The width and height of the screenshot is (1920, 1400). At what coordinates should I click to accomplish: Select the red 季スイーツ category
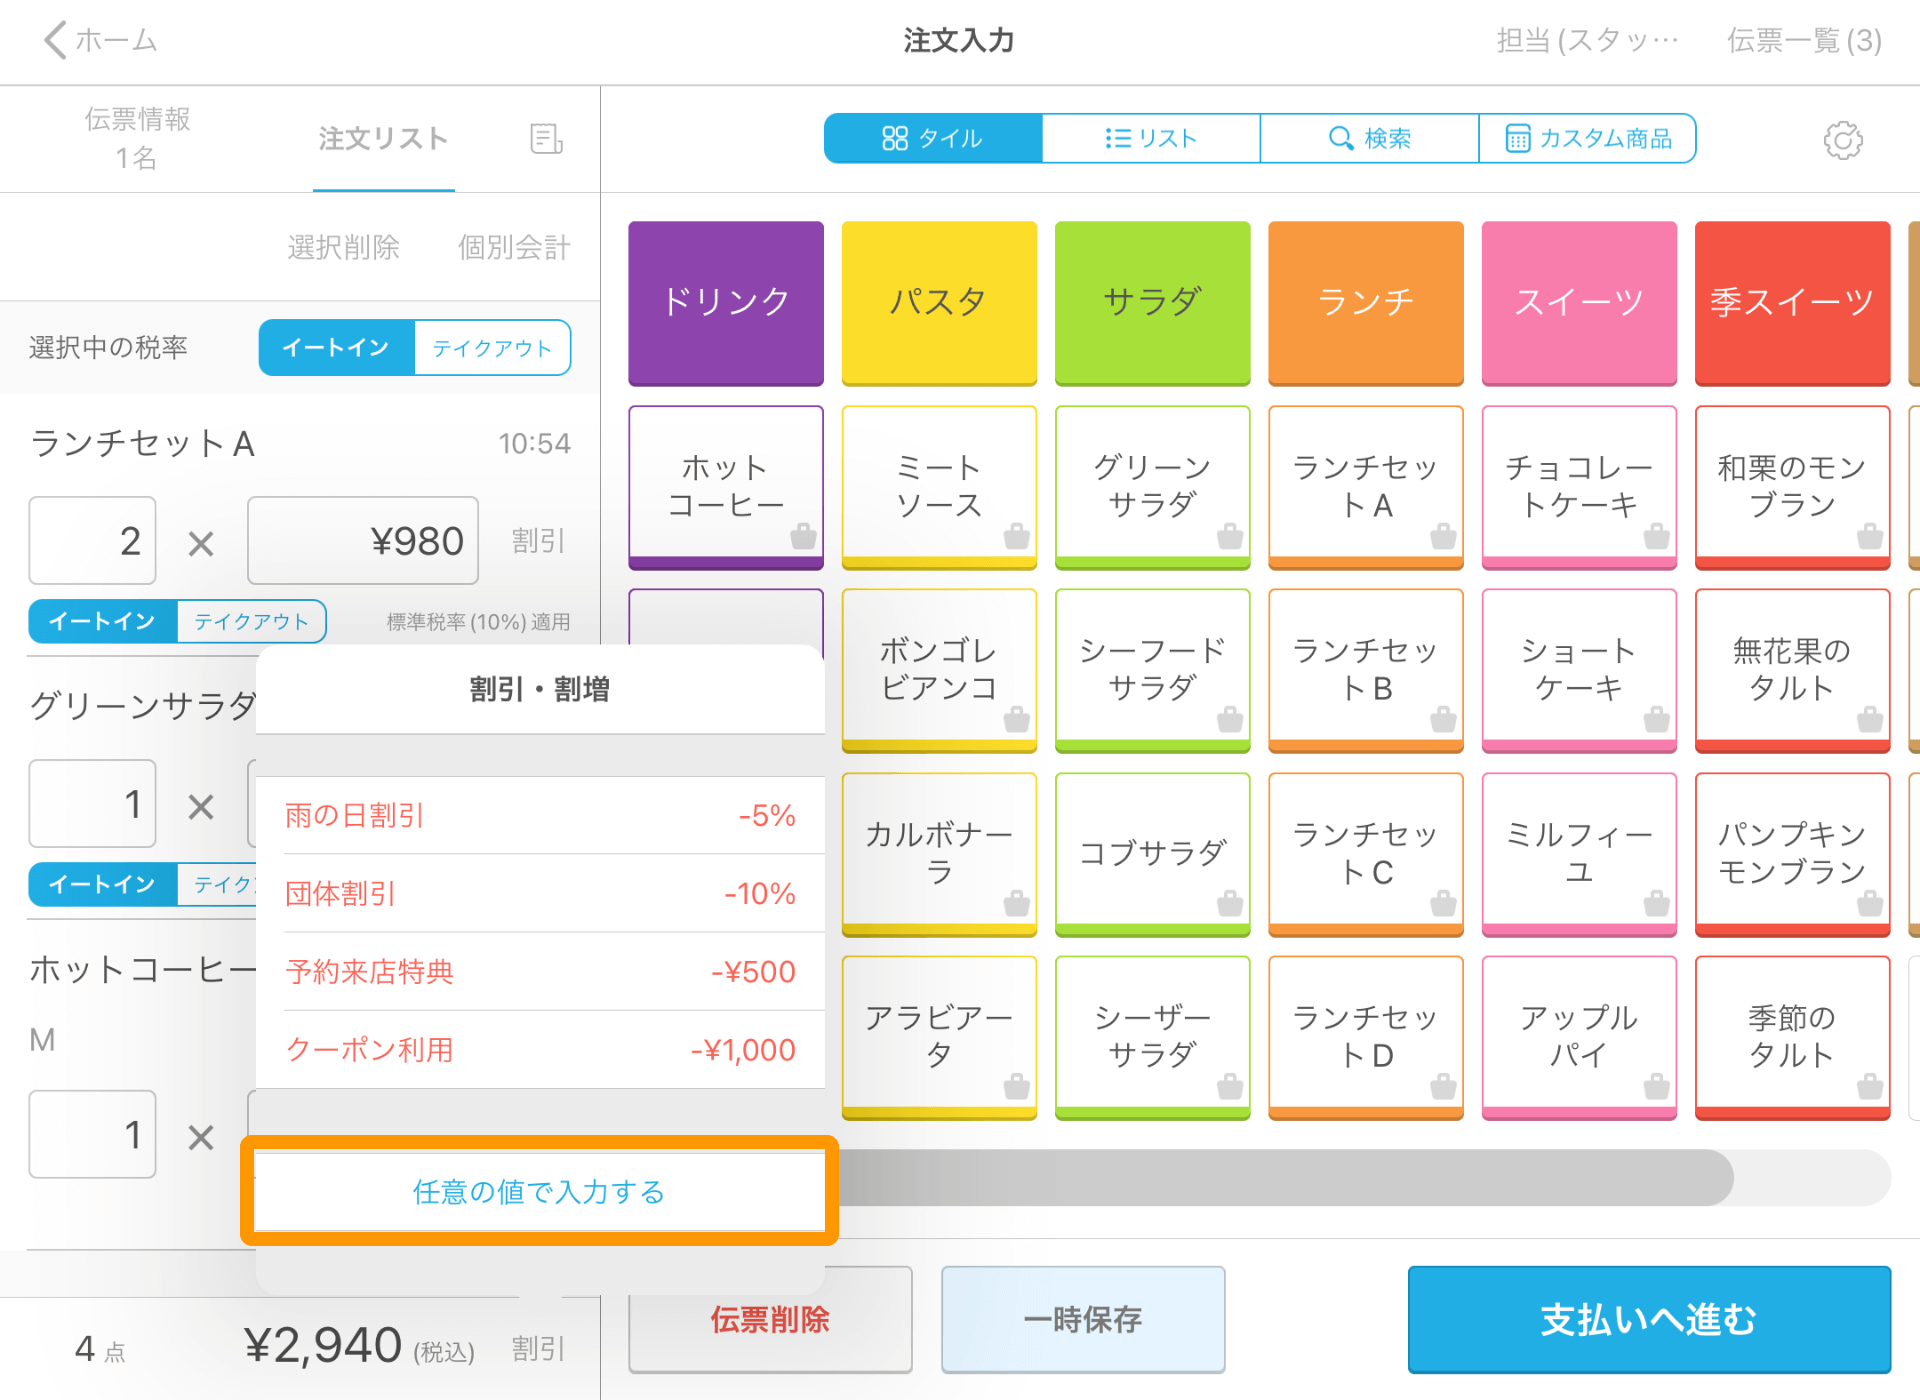[x=1792, y=303]
